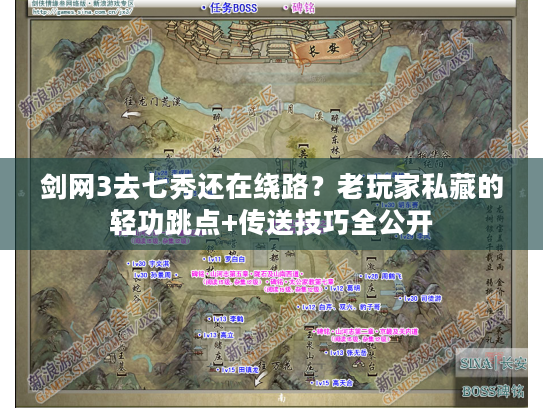Click the lv12 白芹、双火、豹子哥 marker
The image size is (543, 408).
339,307
